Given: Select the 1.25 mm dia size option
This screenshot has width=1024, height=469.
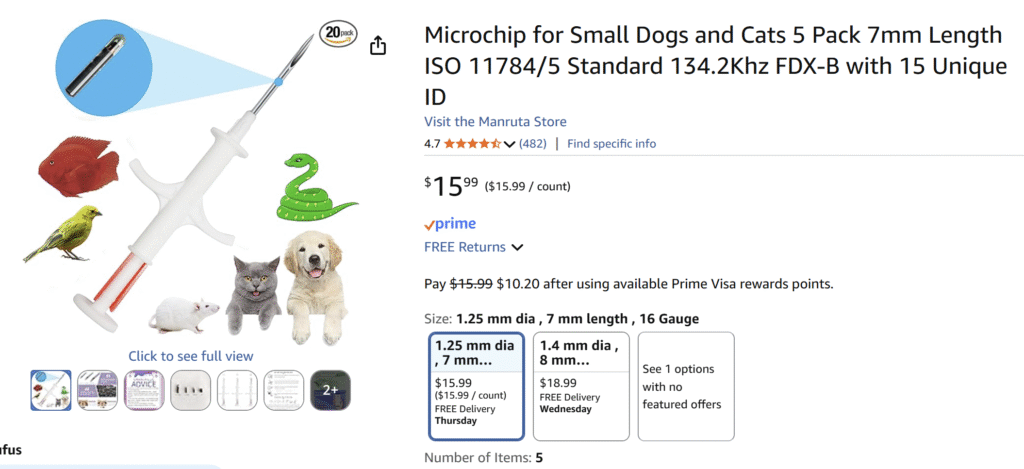Looking at the screenshot, I should (x=476, y=385).
